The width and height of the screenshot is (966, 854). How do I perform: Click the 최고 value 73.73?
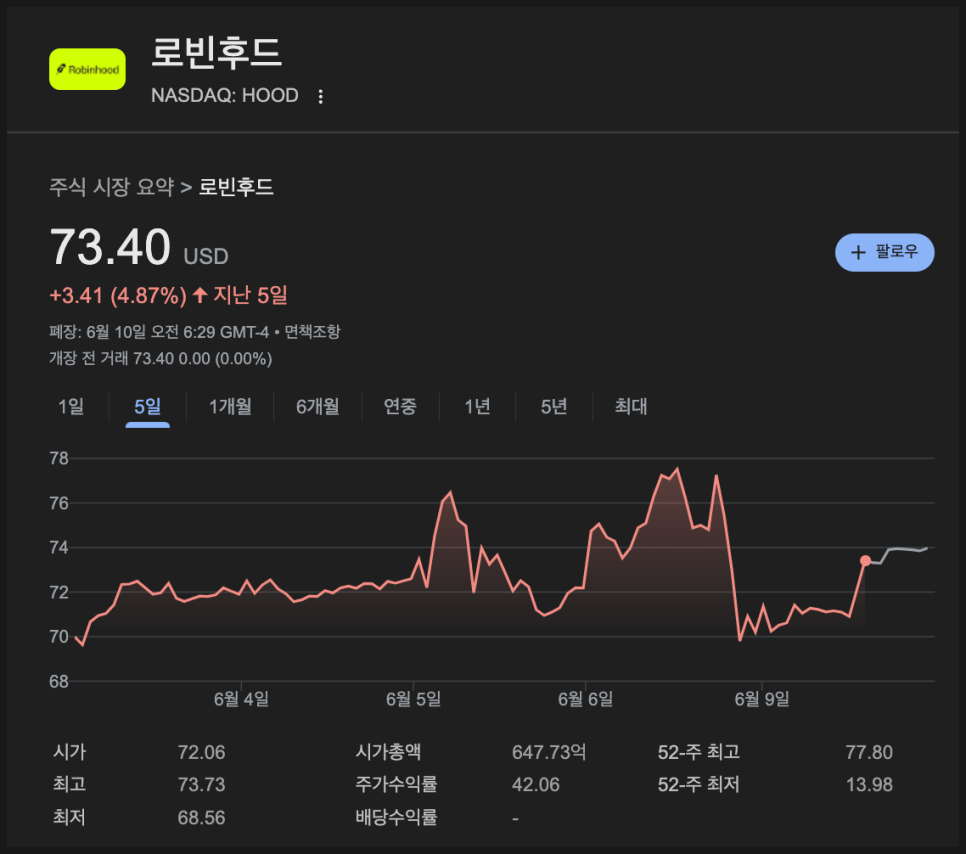[201, 785]
